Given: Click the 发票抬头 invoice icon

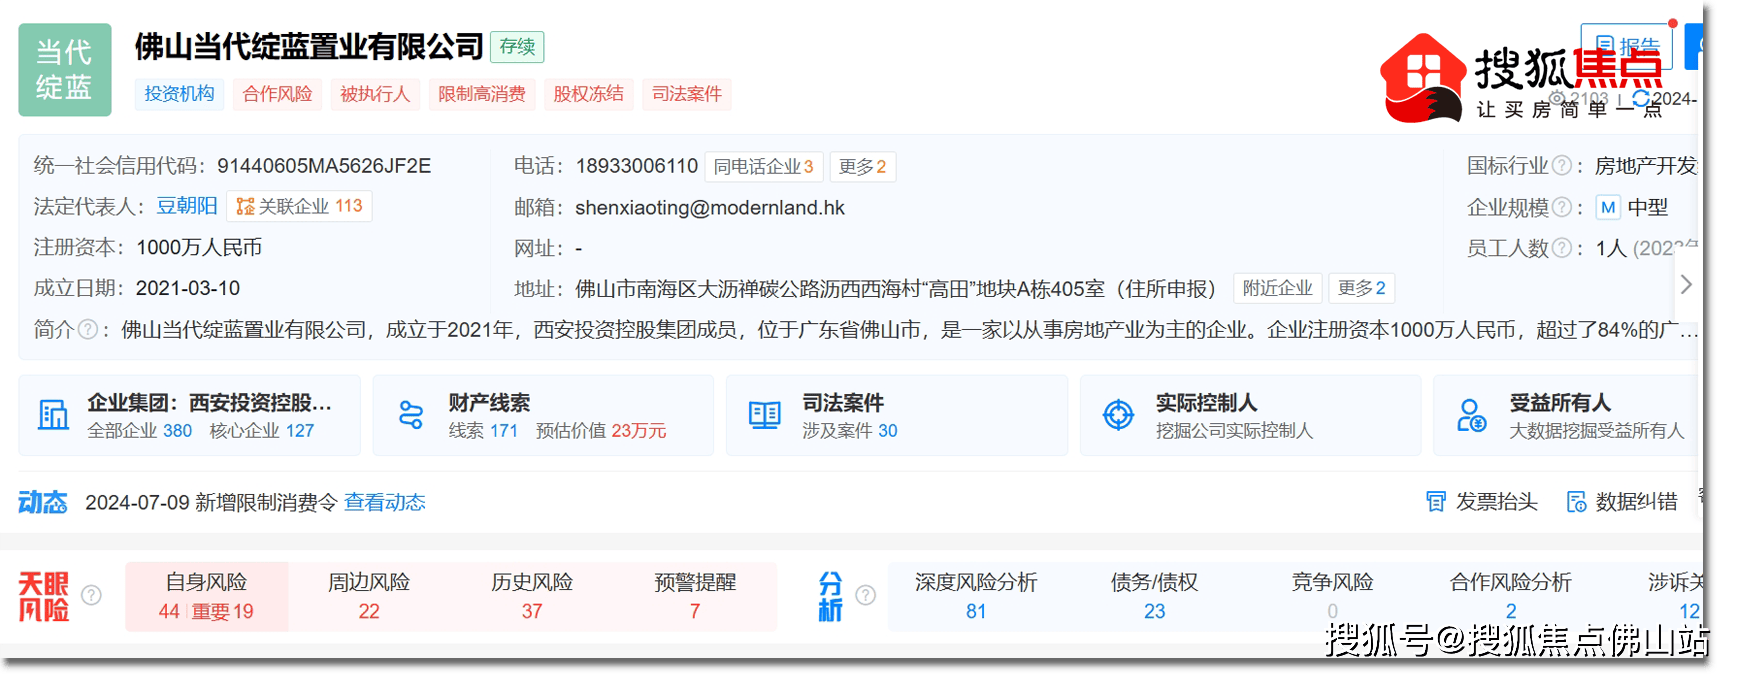Looking at the screenshot, I should [1436, 502].
